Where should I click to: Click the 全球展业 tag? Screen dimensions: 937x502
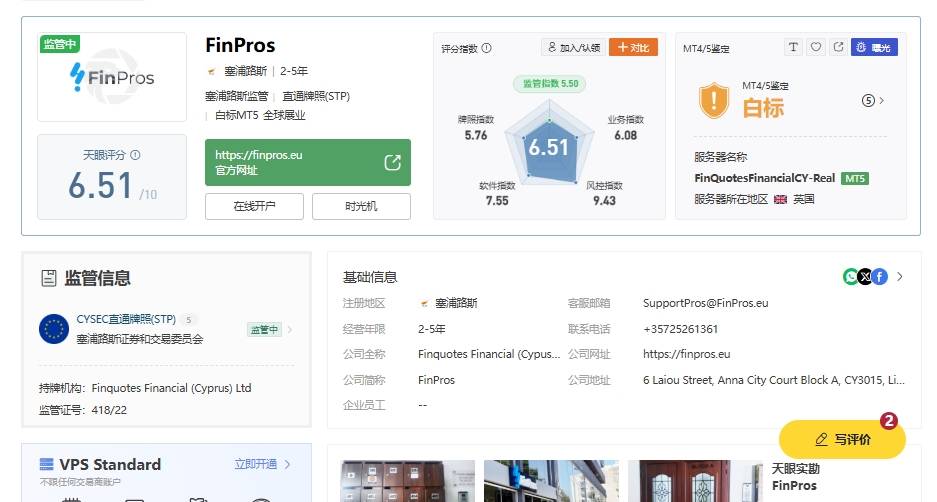(x=284, y=115)
